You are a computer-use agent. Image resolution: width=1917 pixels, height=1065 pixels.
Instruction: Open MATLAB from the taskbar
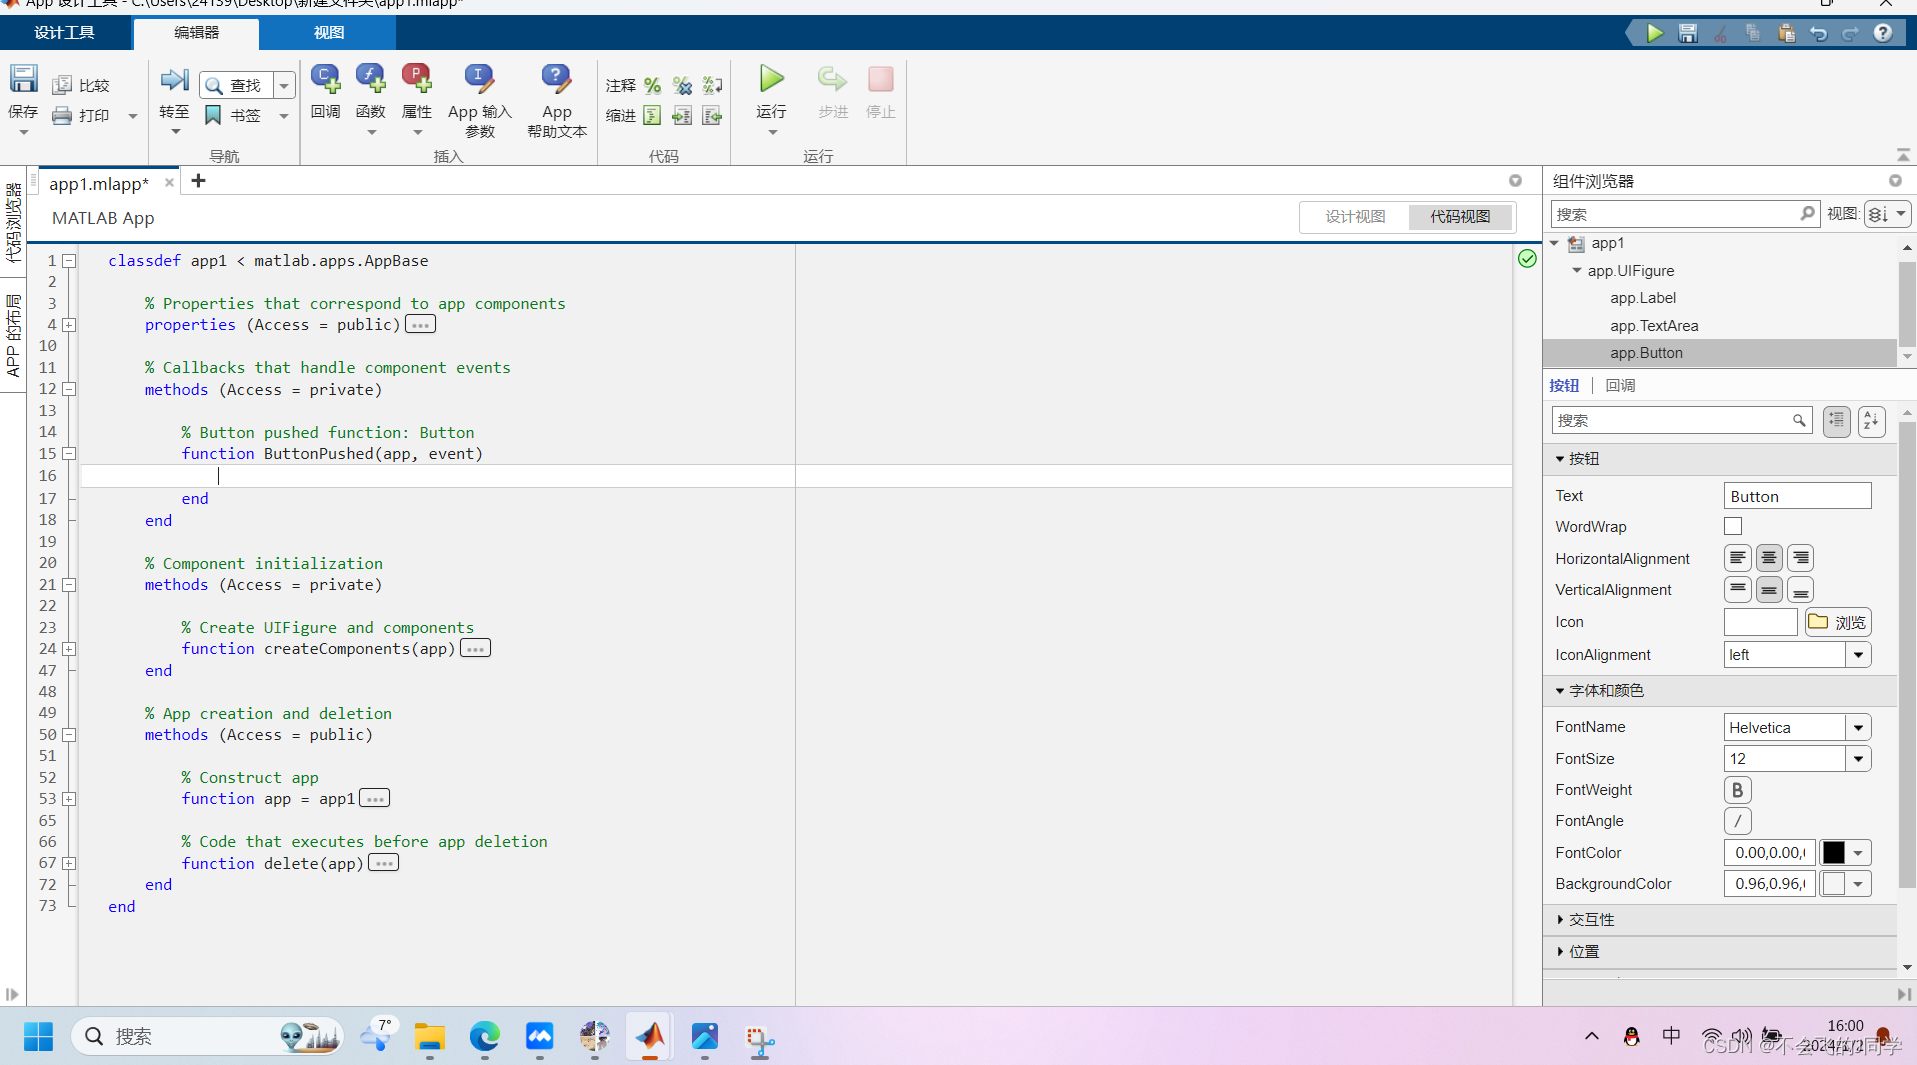(650, 1036)
